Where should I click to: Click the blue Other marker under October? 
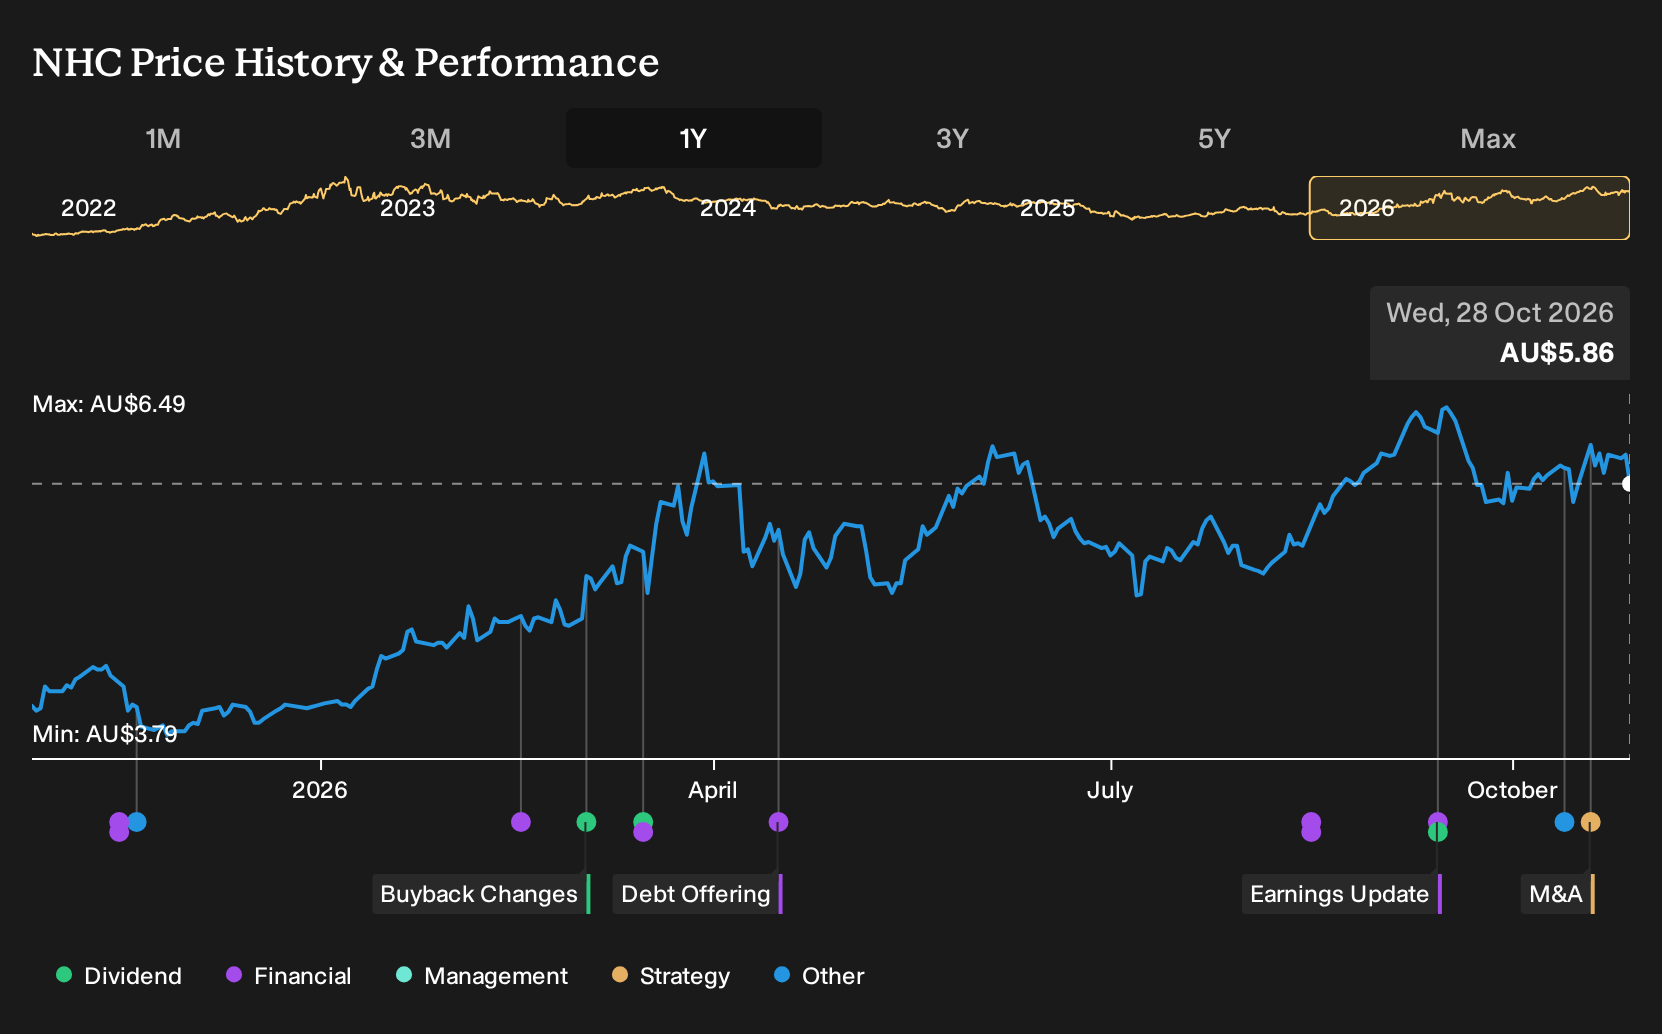click(1564, 822)
